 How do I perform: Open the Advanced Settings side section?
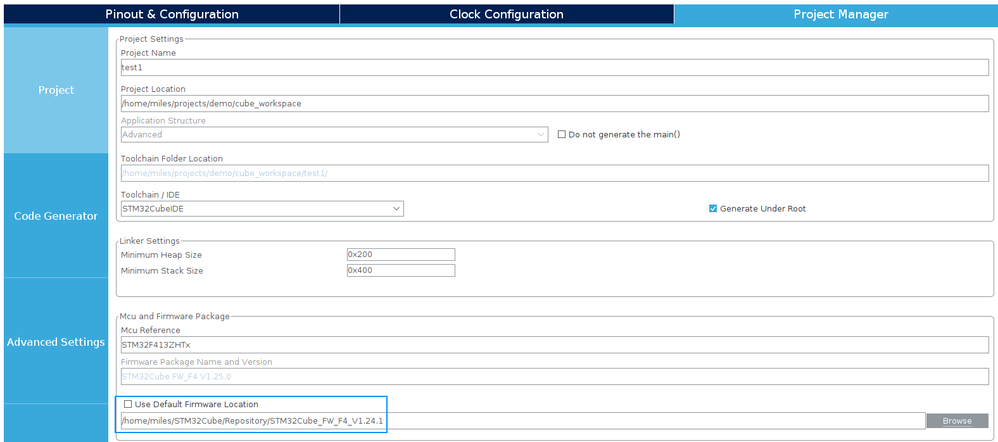click(56, 342)
